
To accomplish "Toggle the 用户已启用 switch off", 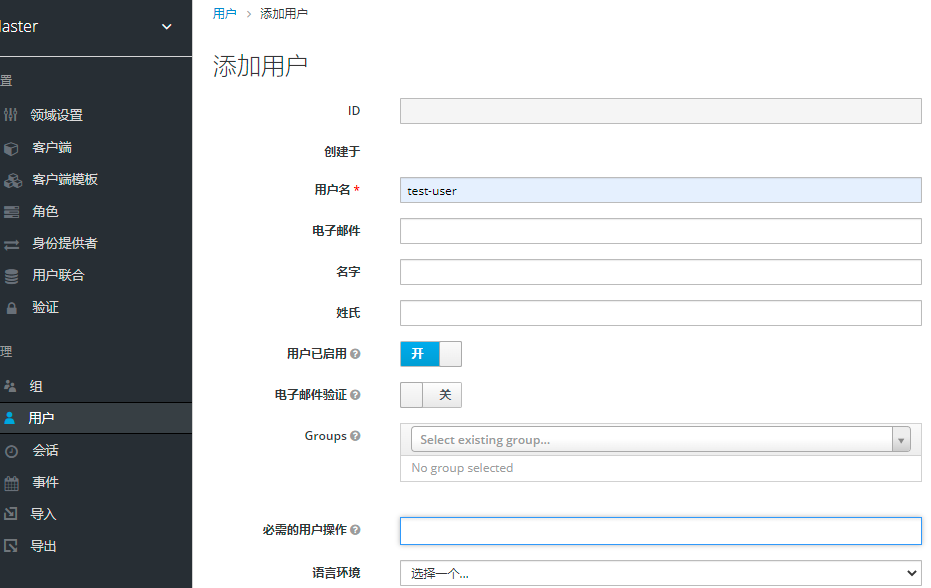I will 431,354.
